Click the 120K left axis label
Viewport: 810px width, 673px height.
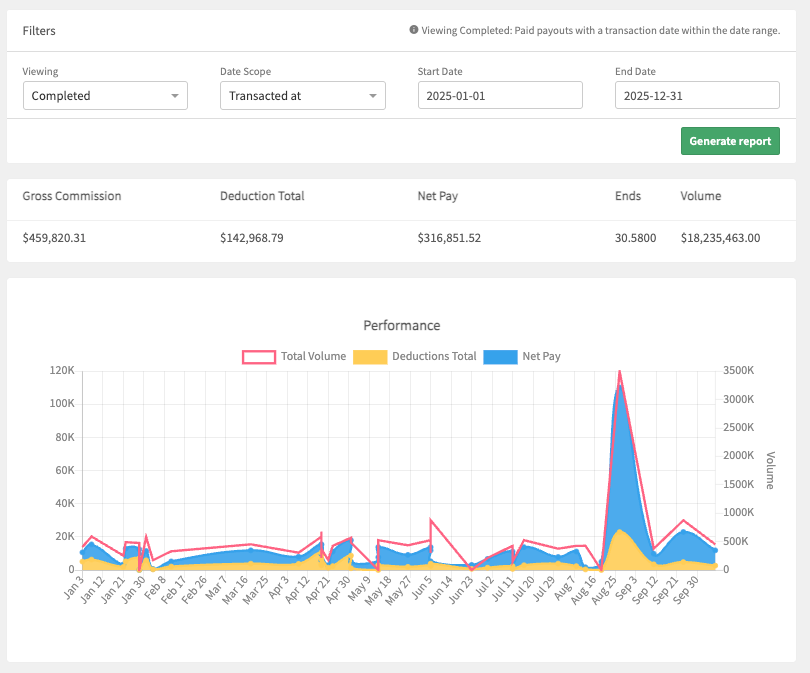(x=62, y=371)
